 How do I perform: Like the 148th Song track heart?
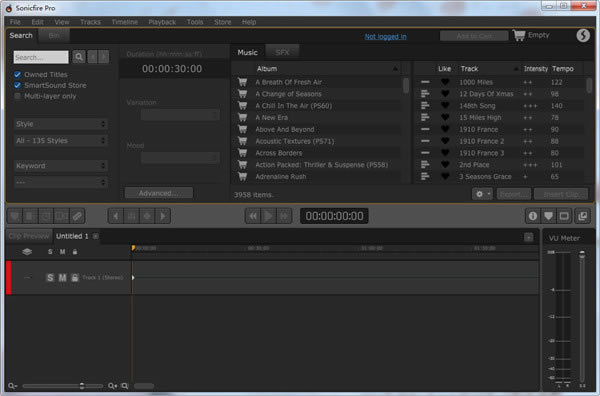coord(445,106)
